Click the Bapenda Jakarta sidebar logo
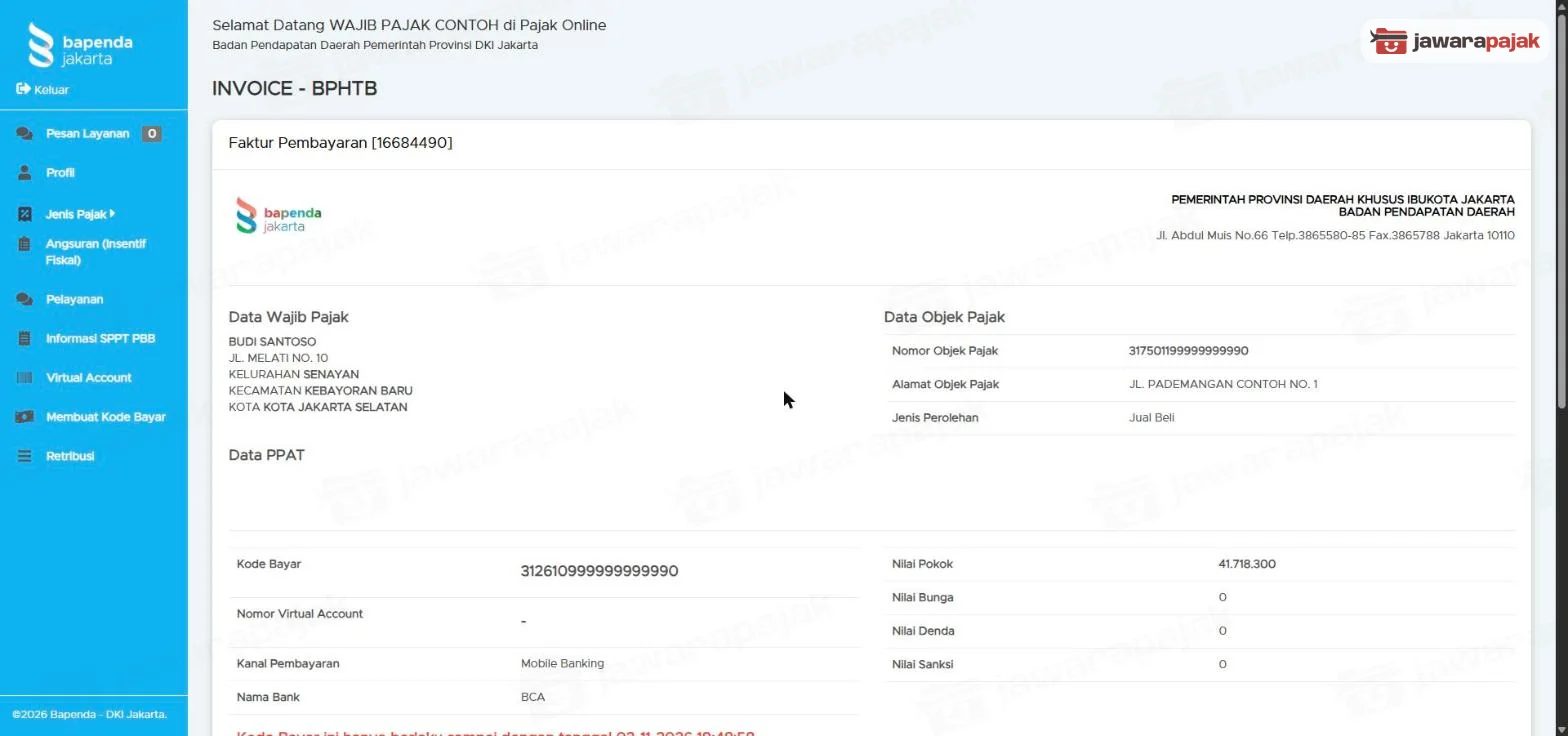 click(80, 45)
